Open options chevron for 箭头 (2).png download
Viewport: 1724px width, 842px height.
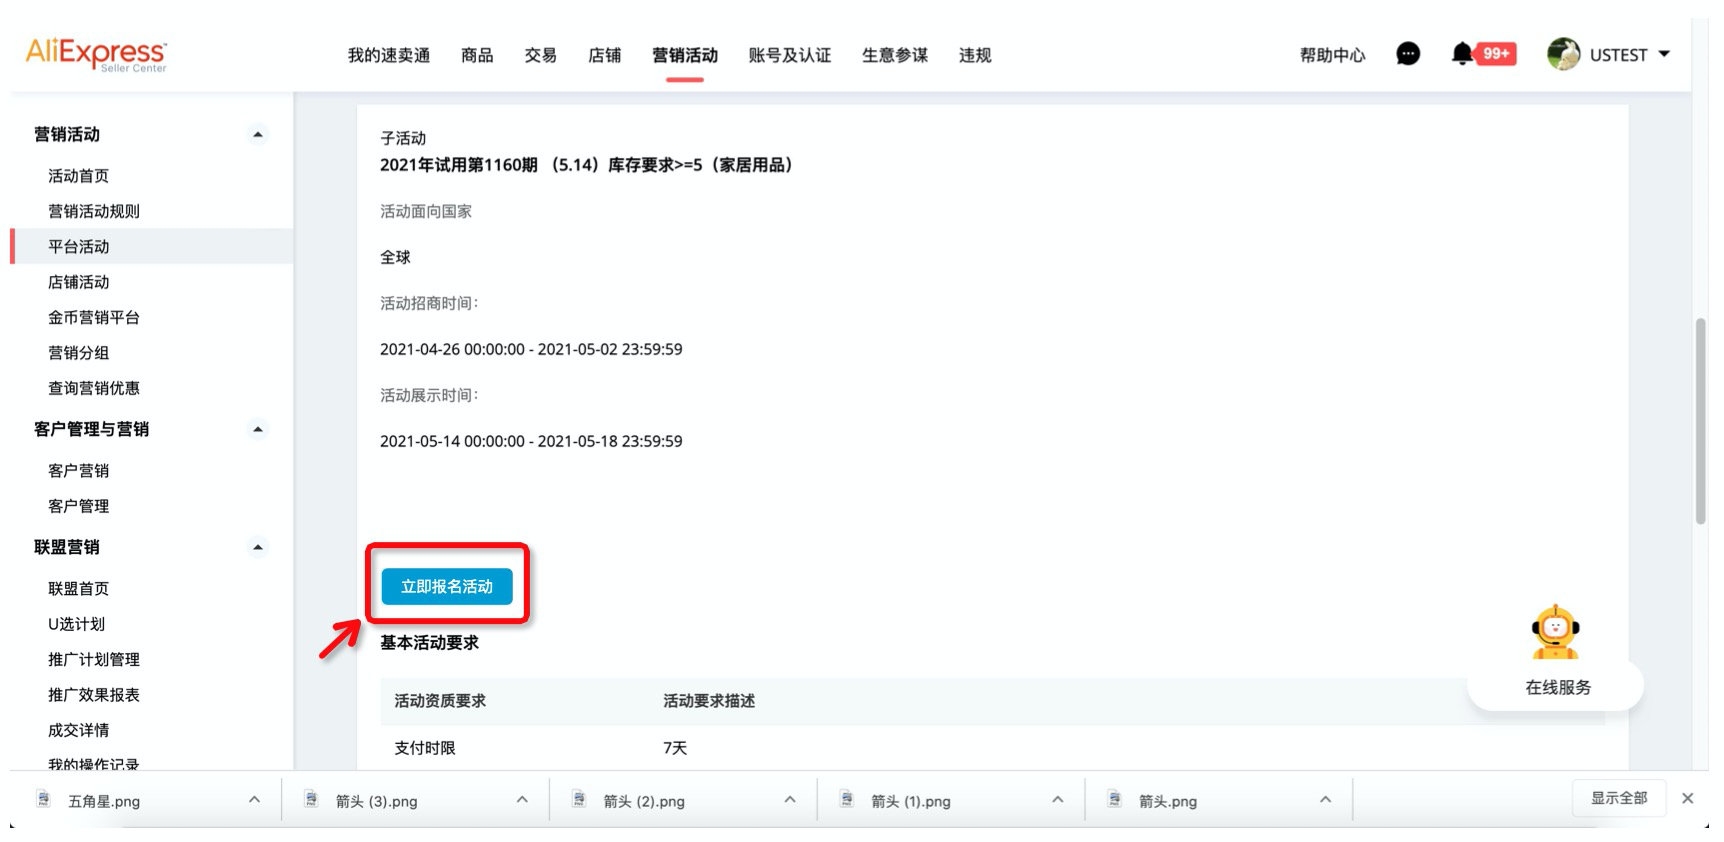pos(790,799)
